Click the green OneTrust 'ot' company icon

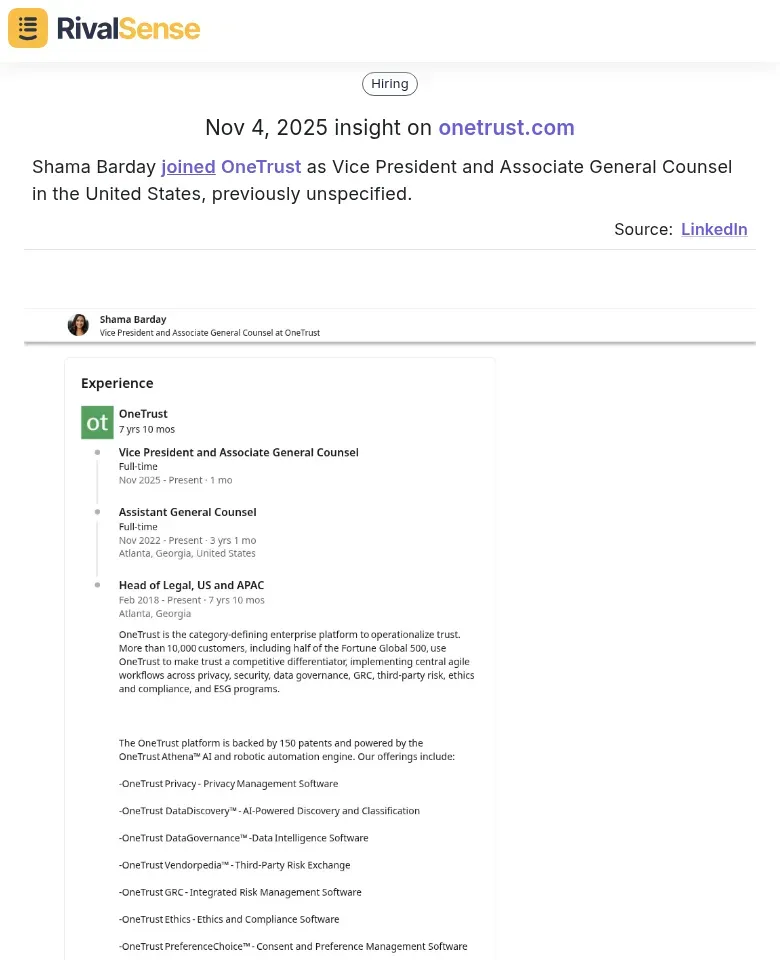97,422
